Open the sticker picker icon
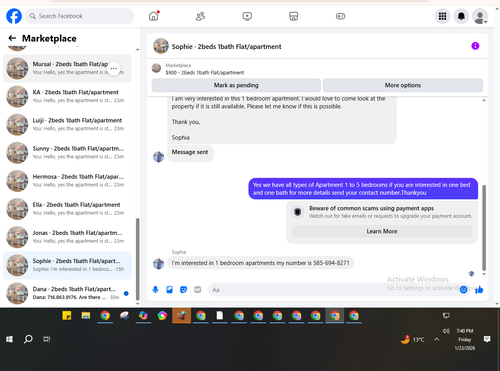The image size is (500, 371). pos(183,290)
